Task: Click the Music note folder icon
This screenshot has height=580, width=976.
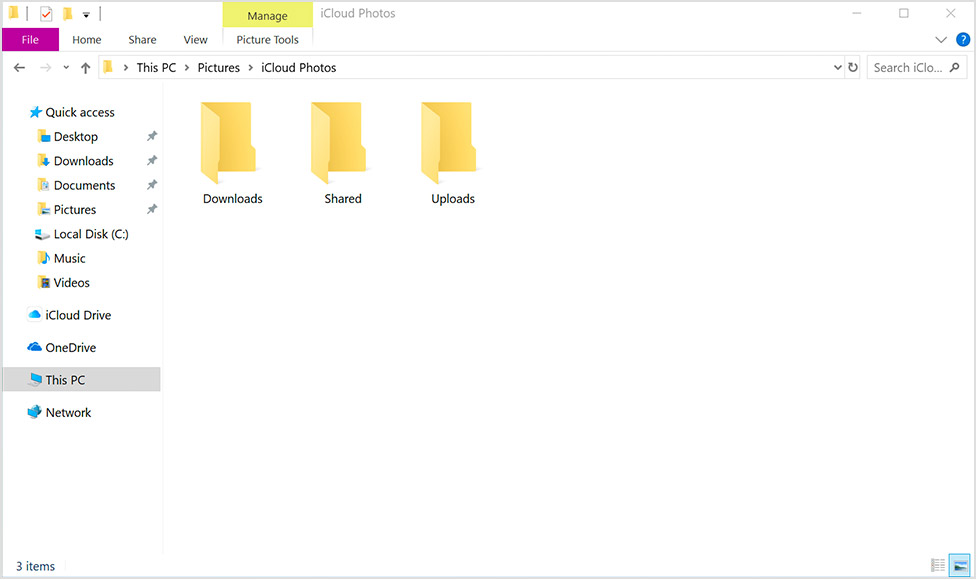Action: pos(44,258)
